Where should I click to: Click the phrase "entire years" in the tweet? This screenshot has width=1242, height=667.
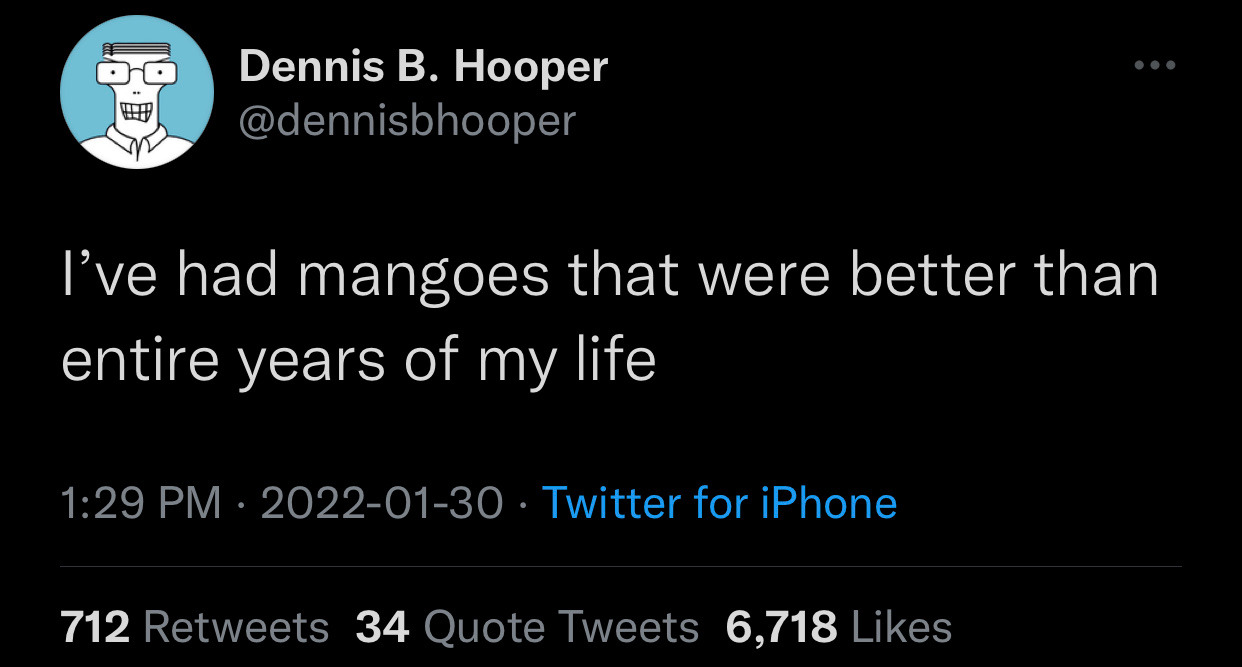(223, 360)
